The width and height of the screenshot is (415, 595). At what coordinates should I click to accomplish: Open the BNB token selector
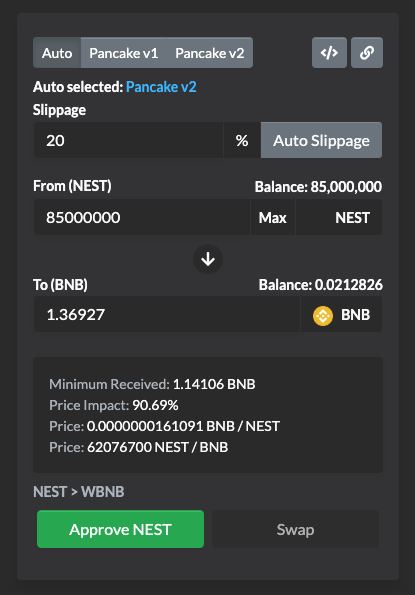pyautogui.click(x=341, y=315)
